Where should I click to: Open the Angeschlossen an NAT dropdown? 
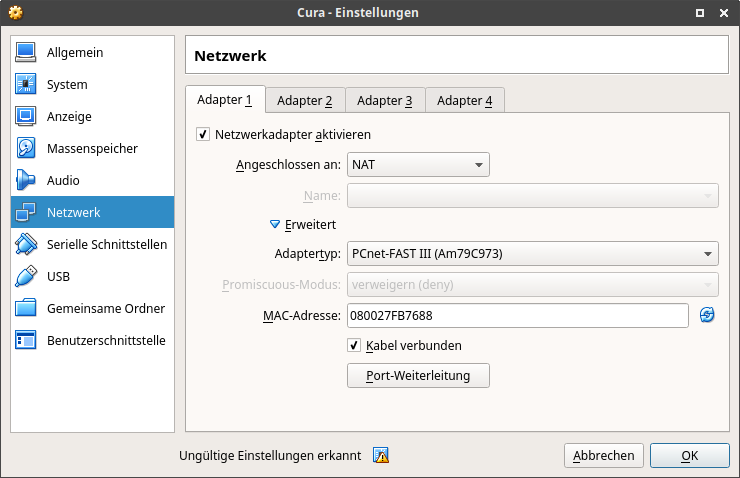pyautogui.click(x=418, y=165)
